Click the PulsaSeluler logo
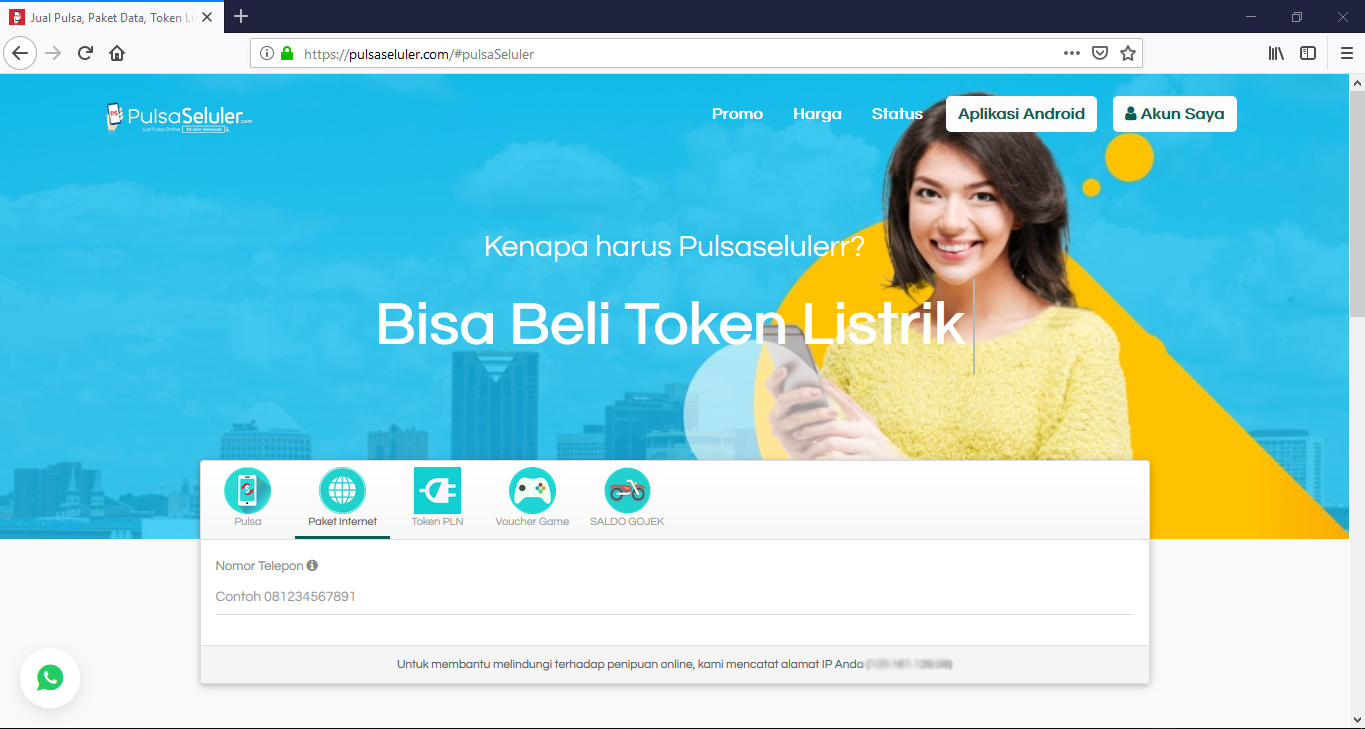 pos(179,117)
